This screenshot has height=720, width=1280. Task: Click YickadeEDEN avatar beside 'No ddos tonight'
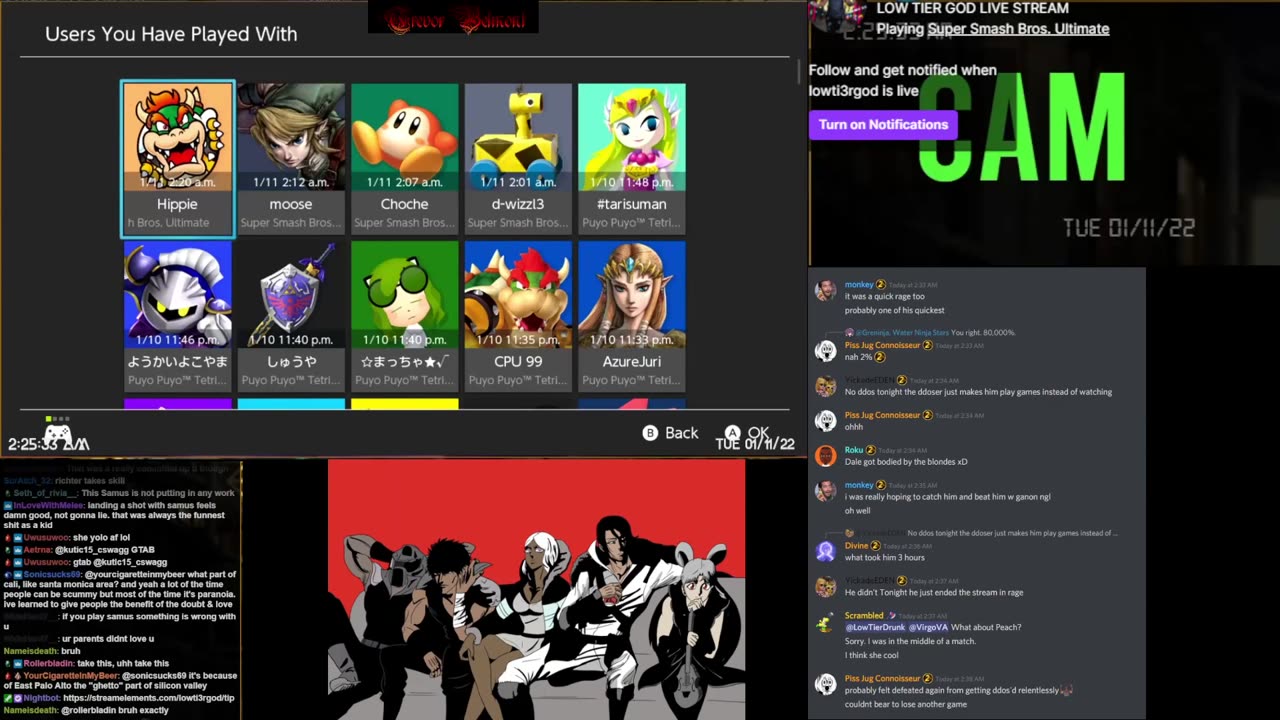click(825, 386)
